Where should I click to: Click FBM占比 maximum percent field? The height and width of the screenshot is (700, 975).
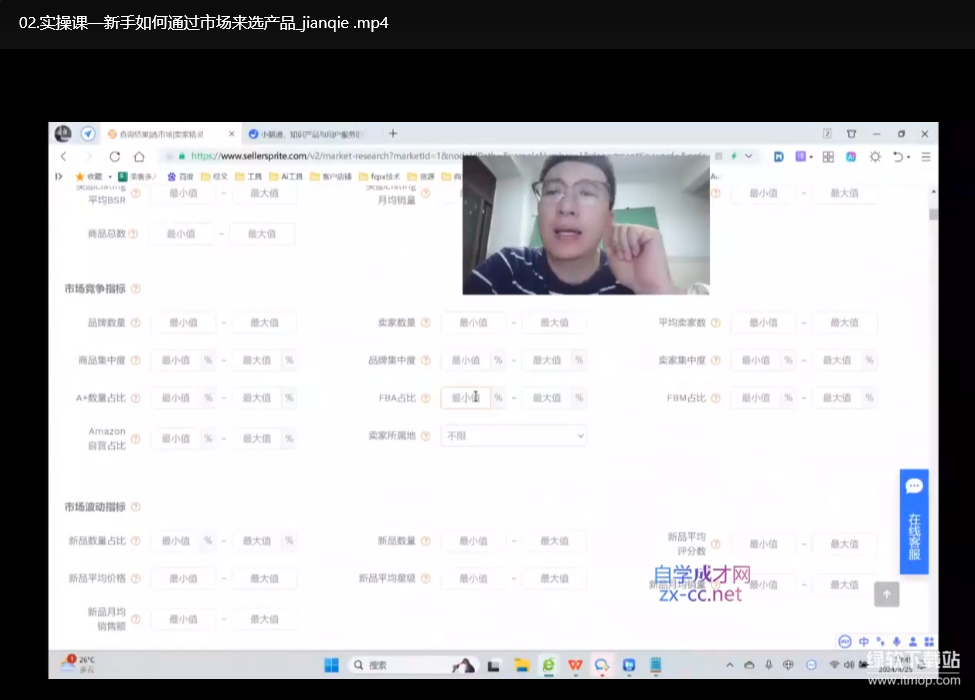837,398
